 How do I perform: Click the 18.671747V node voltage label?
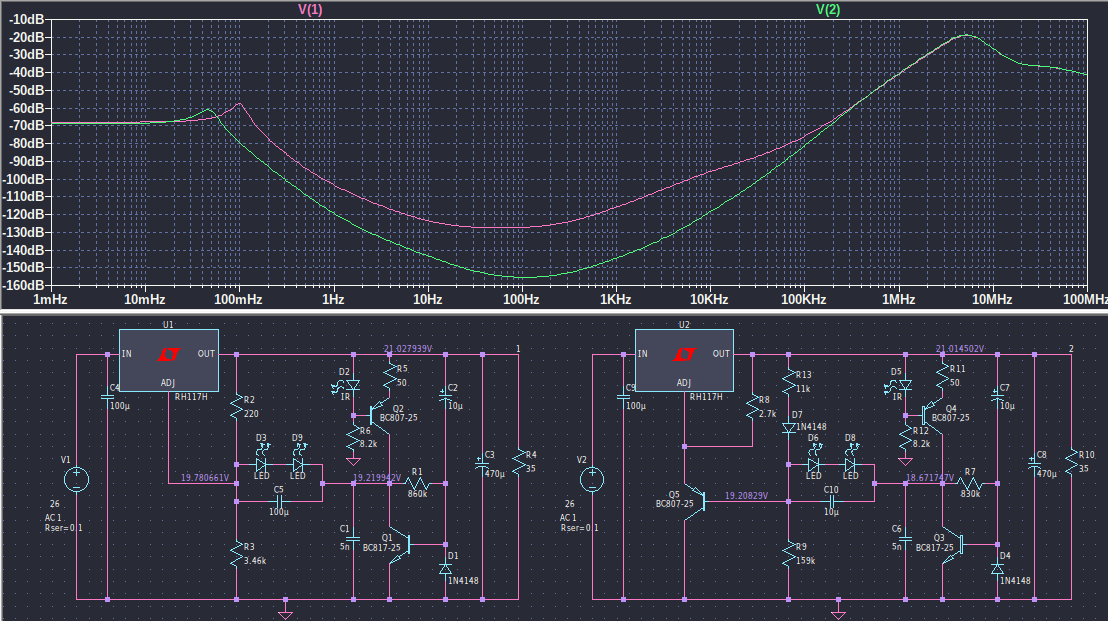930,478
